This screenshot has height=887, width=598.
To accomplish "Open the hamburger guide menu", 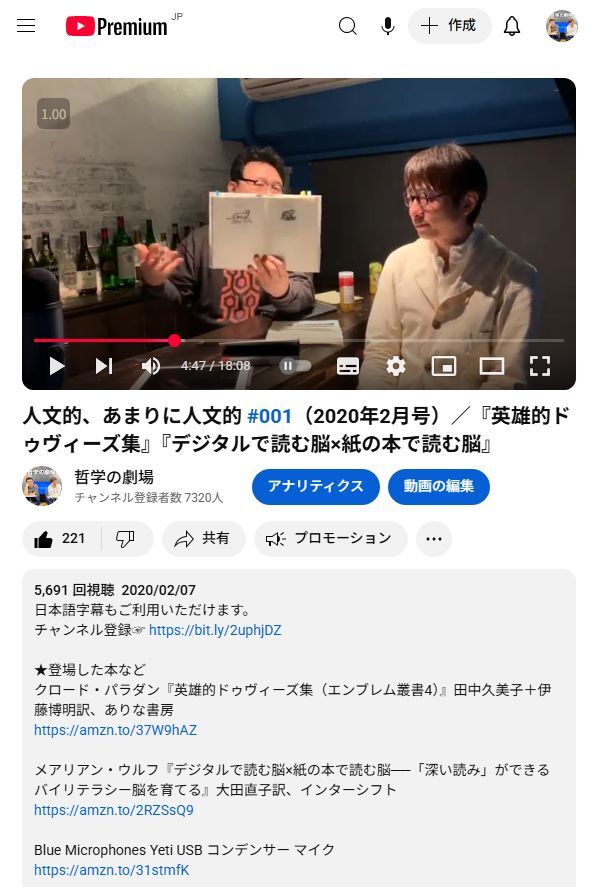I will point(26,26).
